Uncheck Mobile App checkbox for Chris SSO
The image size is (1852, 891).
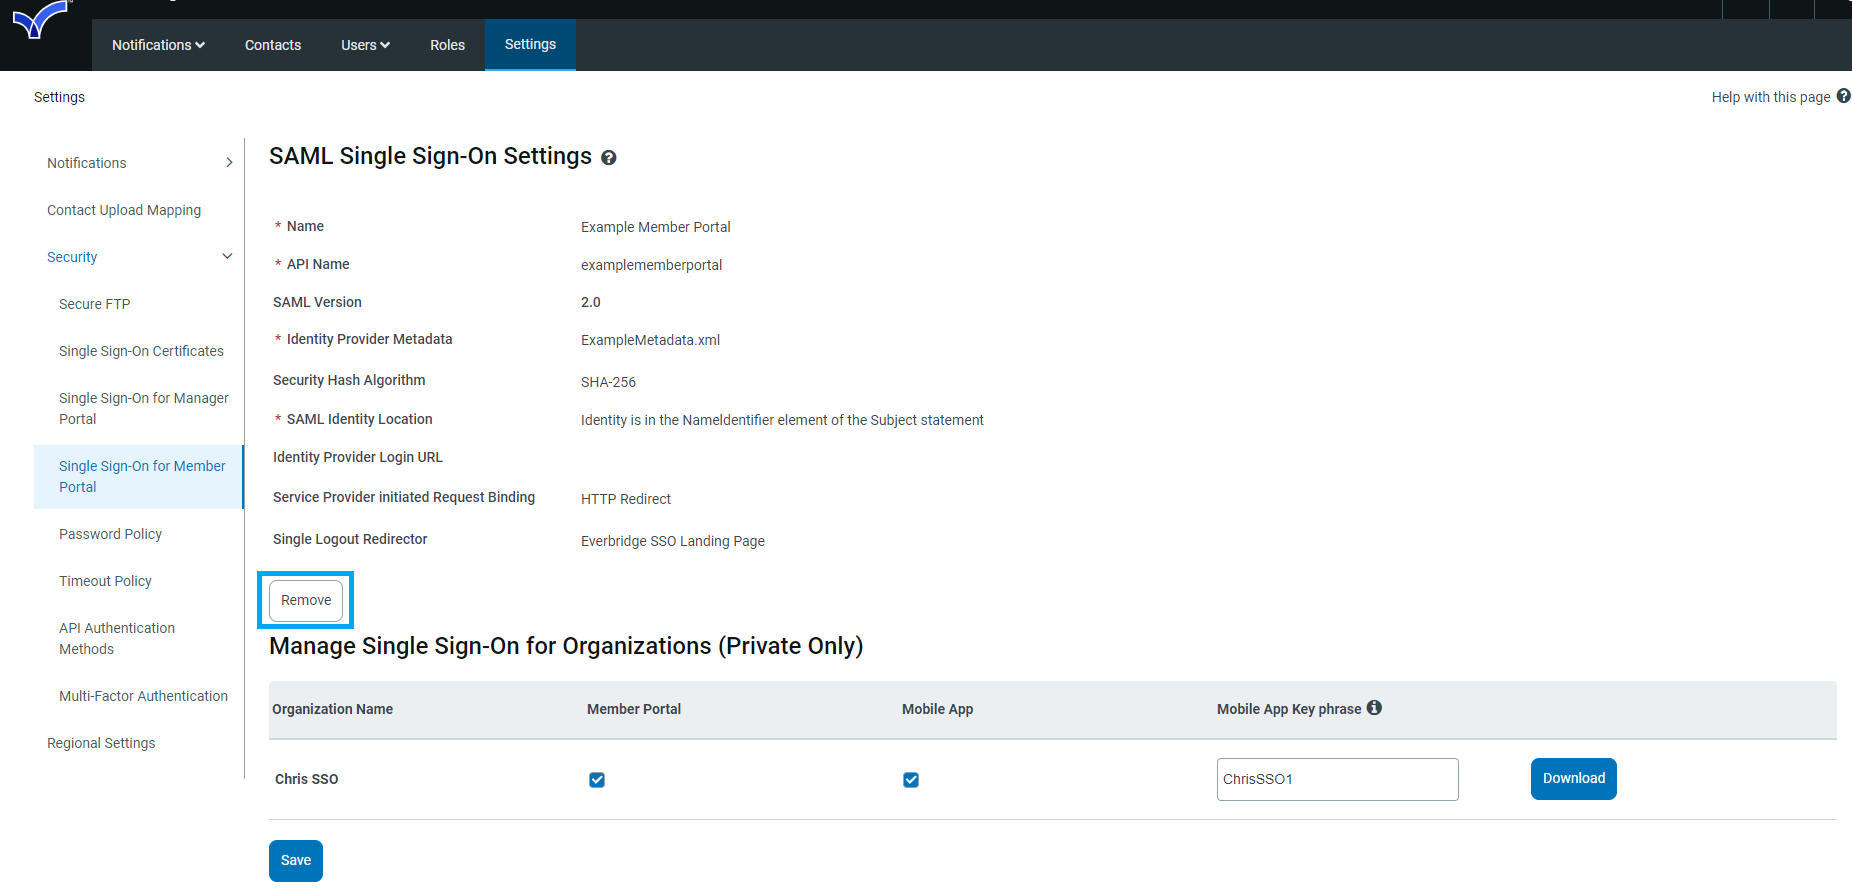(x=911, y=780)
